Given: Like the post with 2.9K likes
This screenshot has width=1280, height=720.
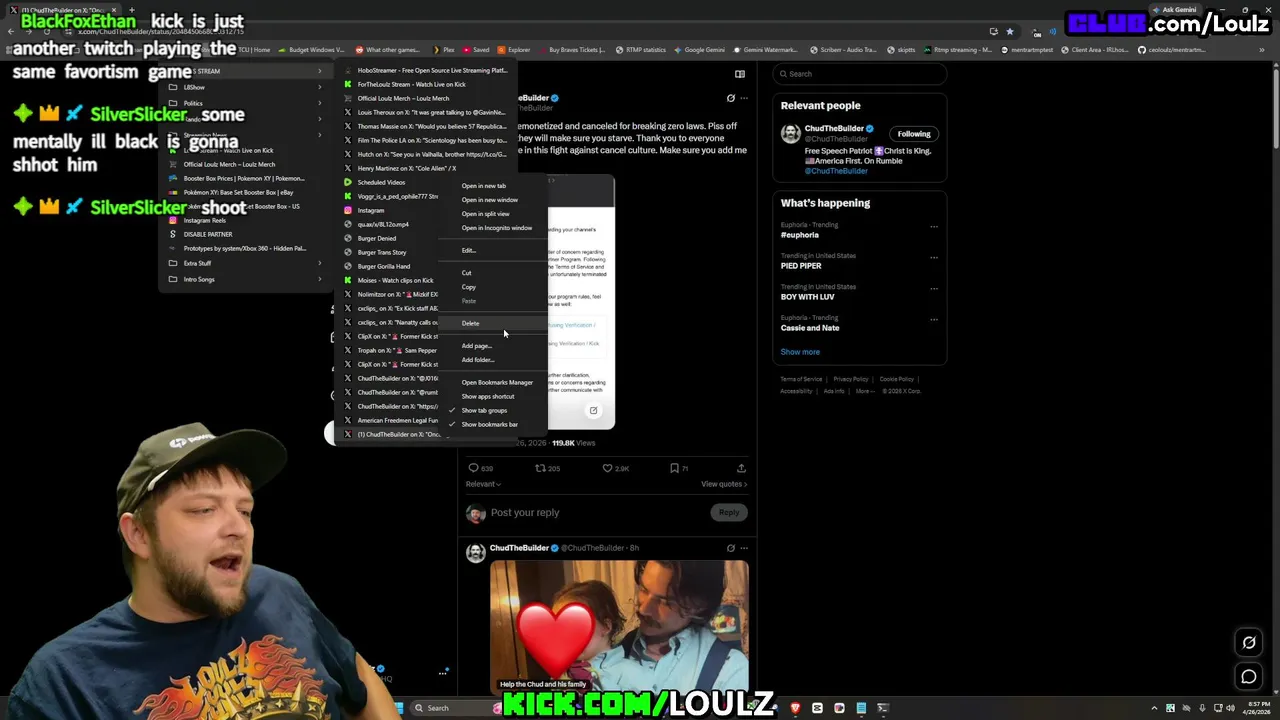Looking at the screenshot, I should tap(618, 468).
